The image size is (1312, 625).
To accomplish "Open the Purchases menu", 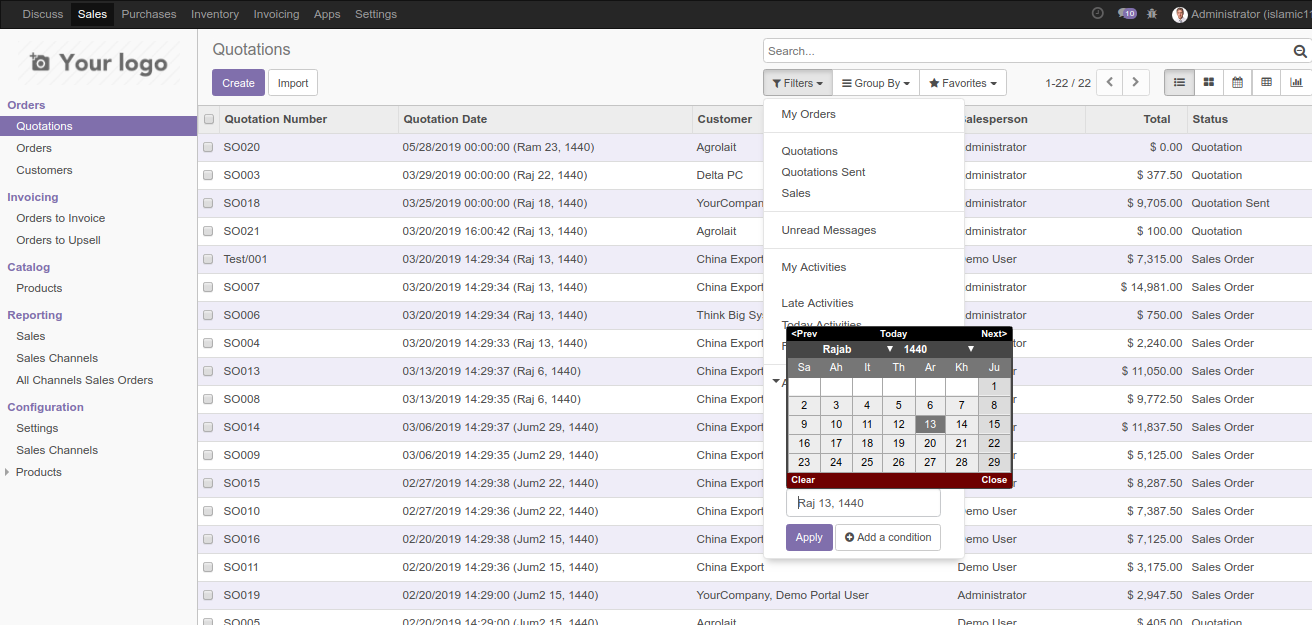I will pyautogui.click(x=149, y=14).
